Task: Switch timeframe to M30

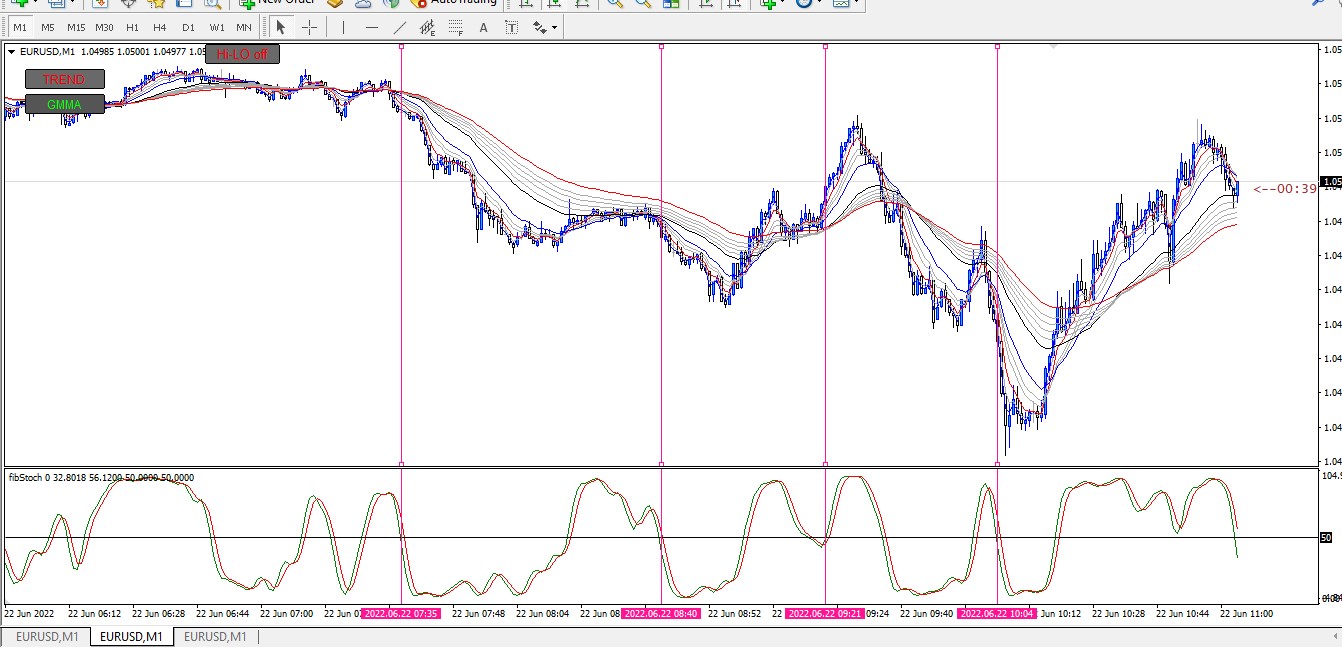Action: pos(104,27)
